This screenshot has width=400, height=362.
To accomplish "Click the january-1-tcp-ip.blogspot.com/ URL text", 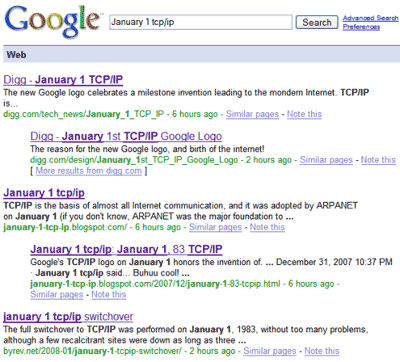I will [65, 227].
